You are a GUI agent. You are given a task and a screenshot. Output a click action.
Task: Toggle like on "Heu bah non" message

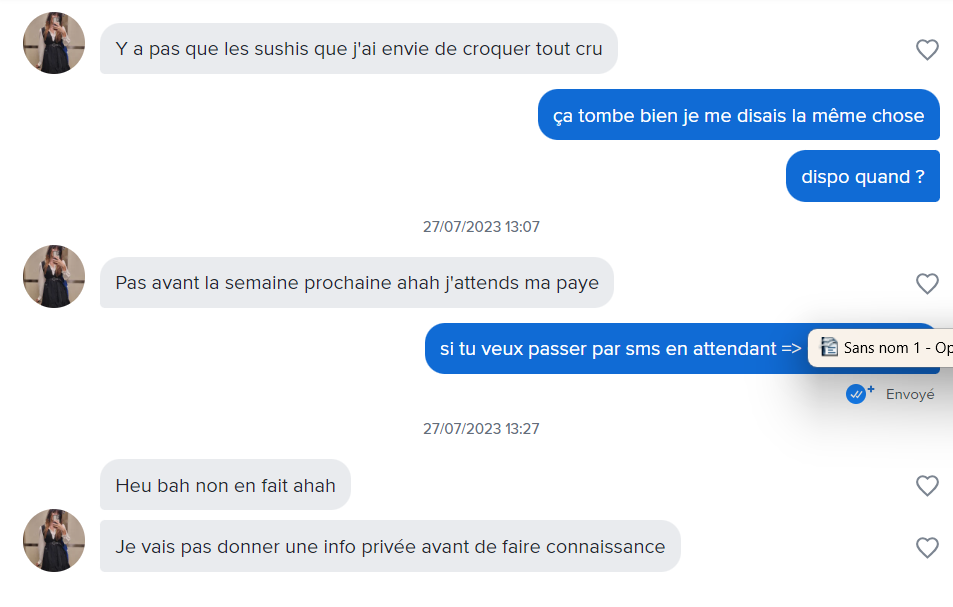(x=927, y=485)
